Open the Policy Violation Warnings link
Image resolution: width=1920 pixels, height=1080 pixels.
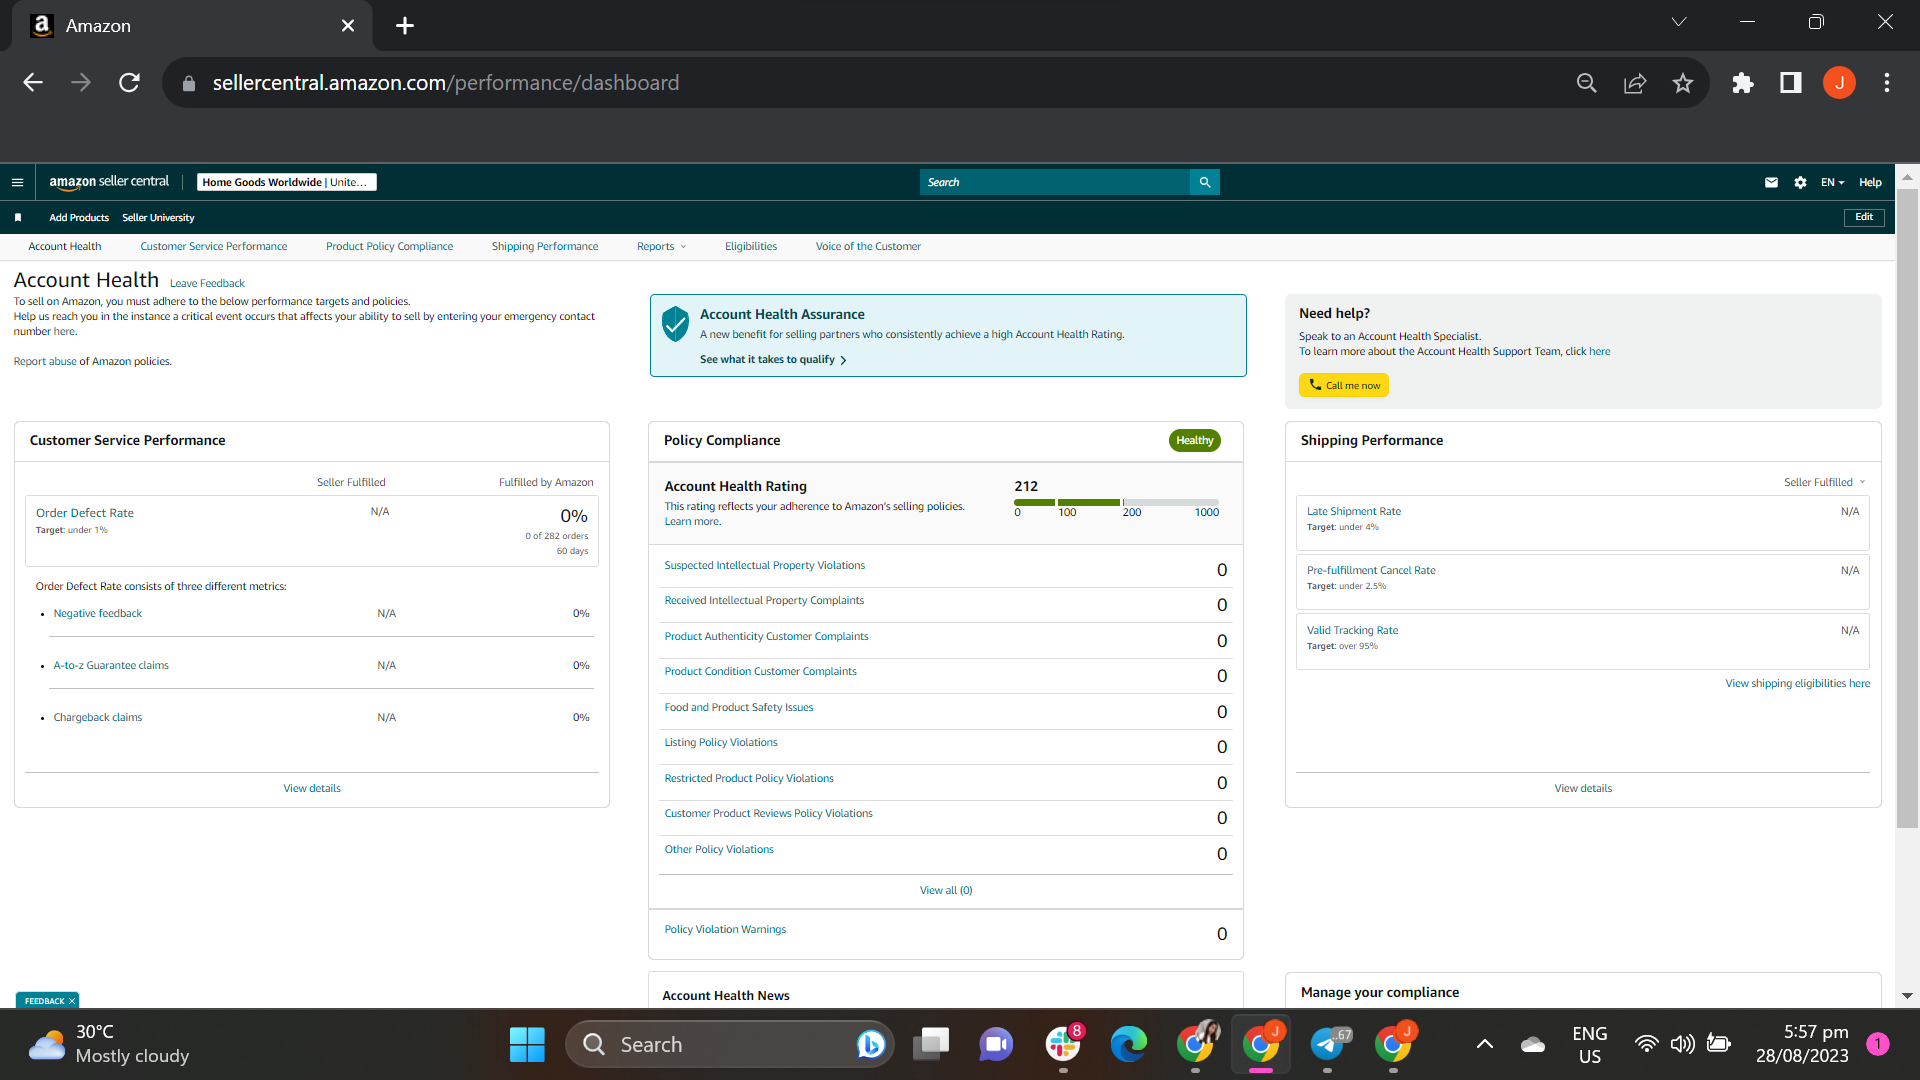725,930
